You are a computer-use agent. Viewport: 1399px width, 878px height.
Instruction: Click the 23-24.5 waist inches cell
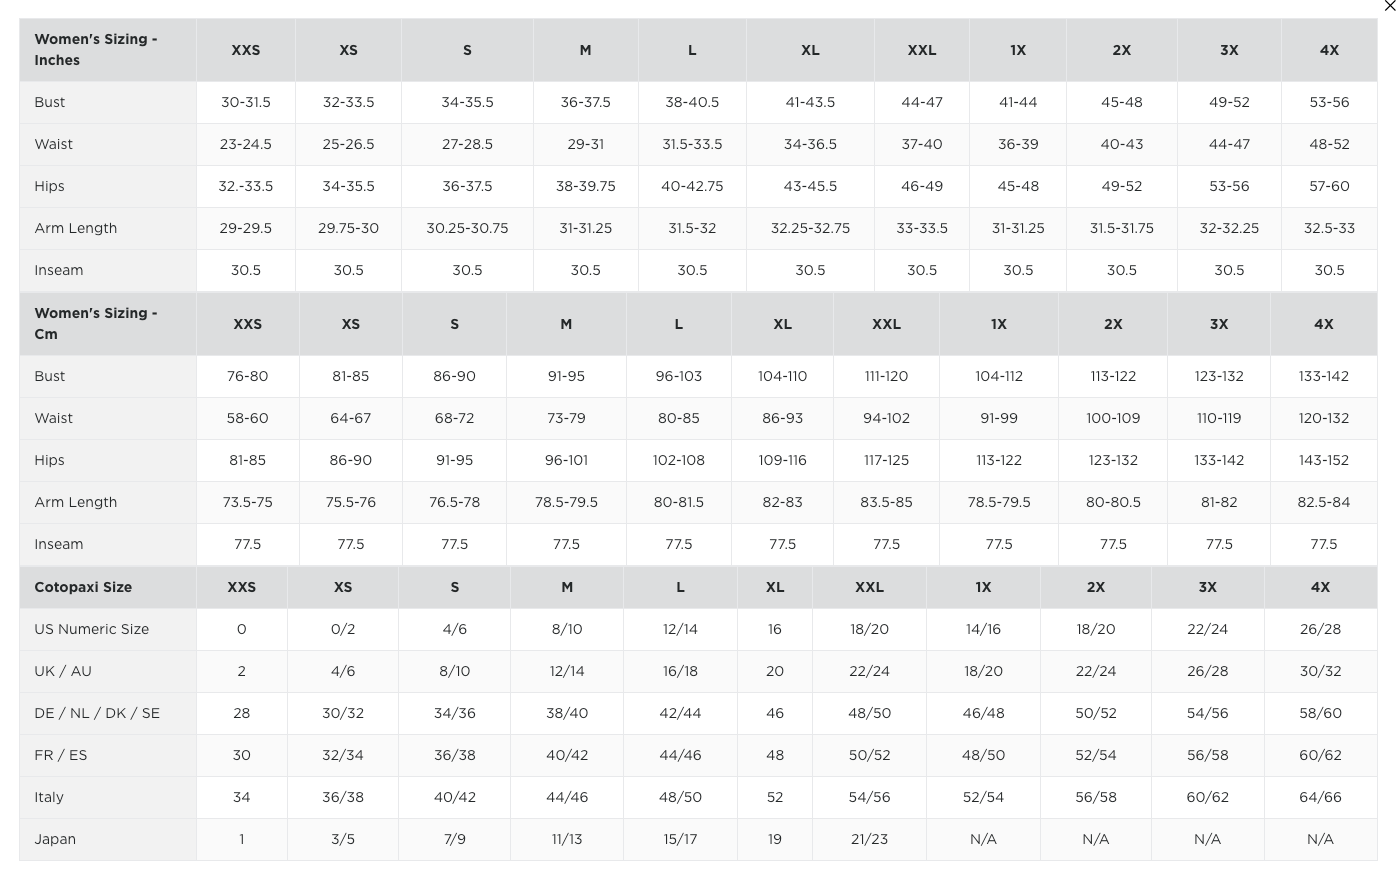click(246, 144)
